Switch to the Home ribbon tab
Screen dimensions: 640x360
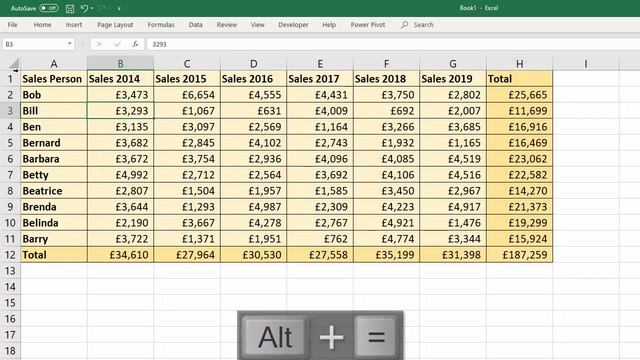42,24
